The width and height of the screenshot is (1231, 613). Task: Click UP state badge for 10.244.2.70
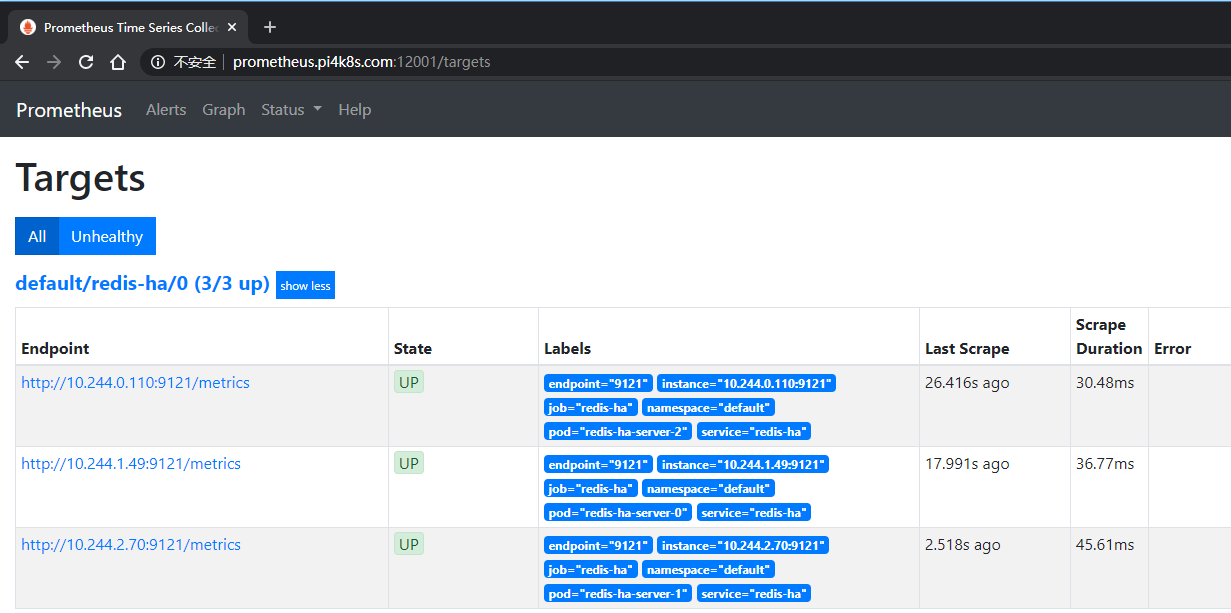pyautogui.click(x=409, y=544)
